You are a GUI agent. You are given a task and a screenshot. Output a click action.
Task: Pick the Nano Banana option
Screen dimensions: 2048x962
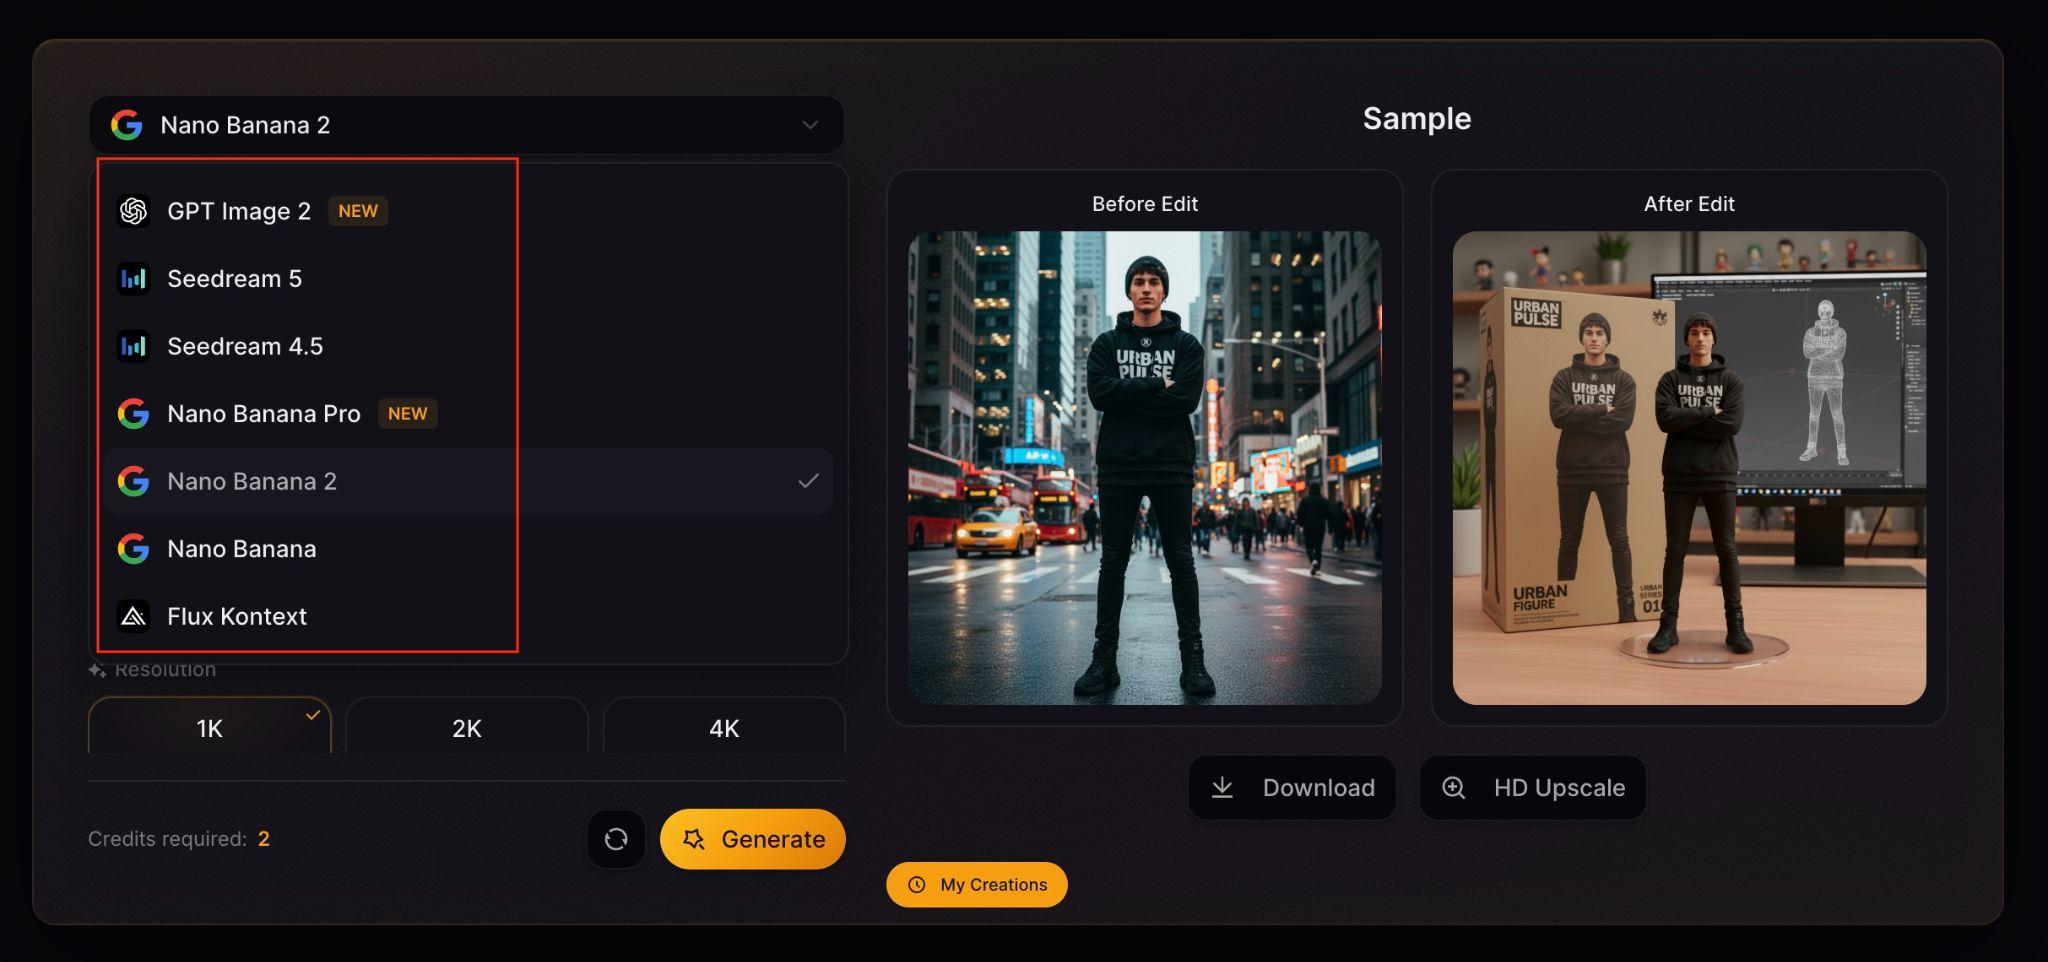(x=467, y=549)
